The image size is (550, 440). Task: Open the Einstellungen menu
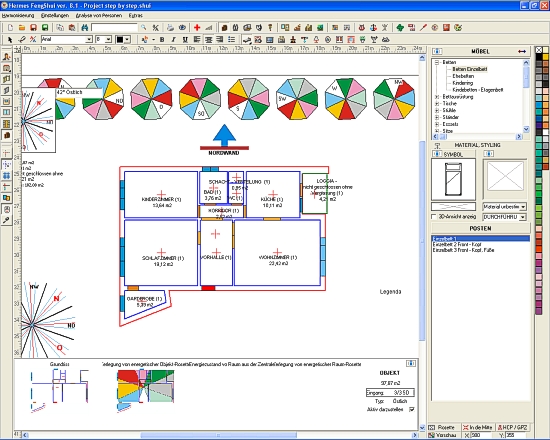coord(55,15)
